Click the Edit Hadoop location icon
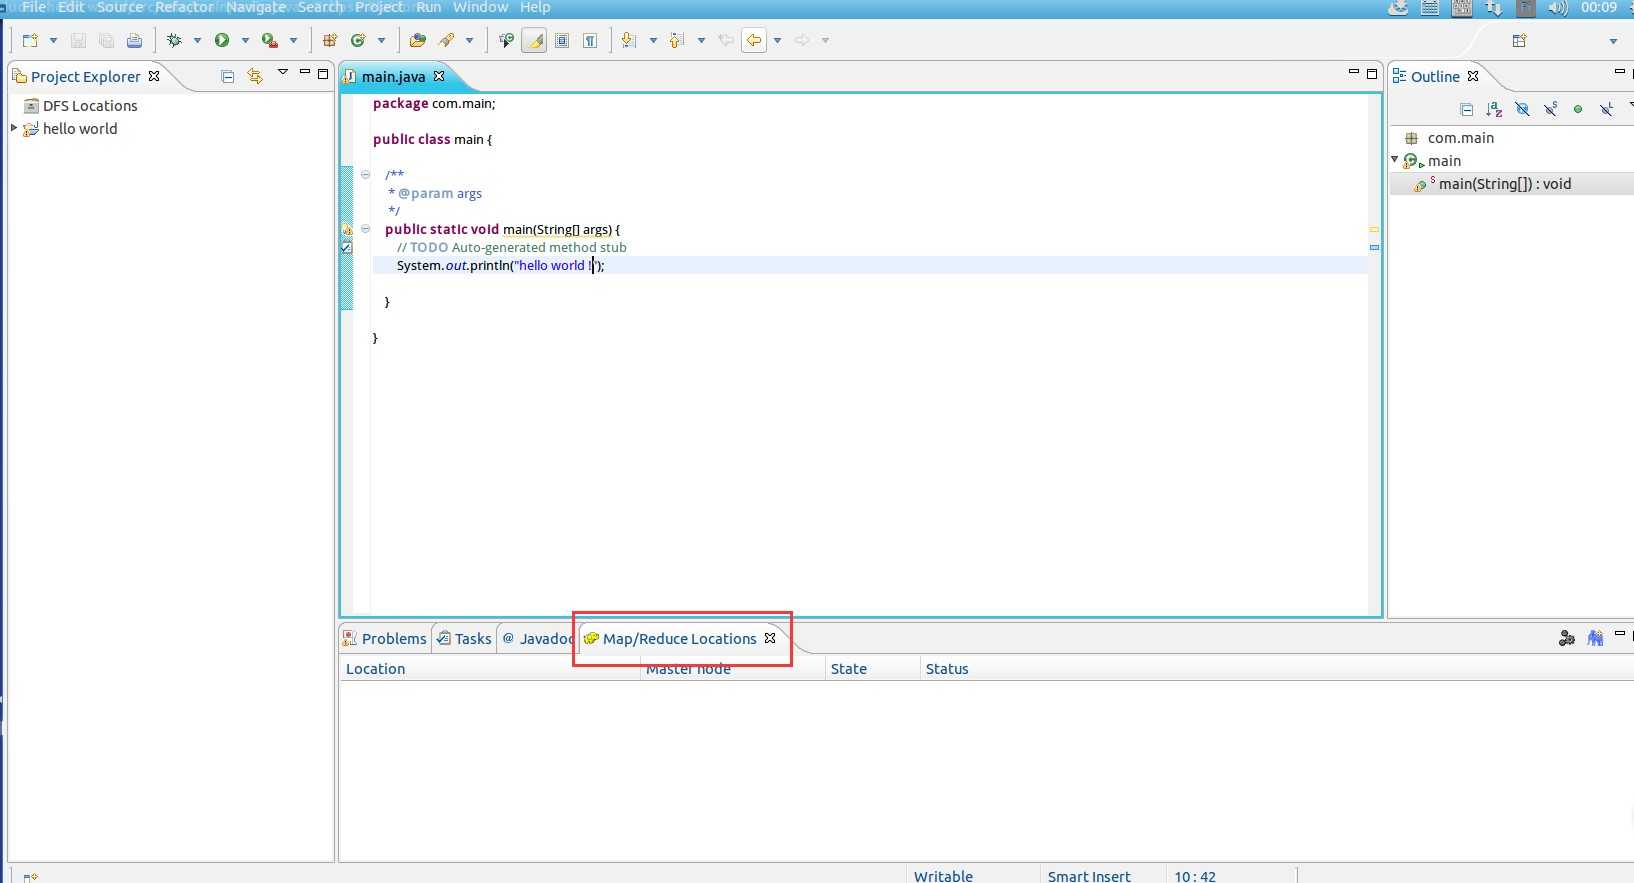The width and height of the screenshot is (1634, 883). (x=1567, y=638)
